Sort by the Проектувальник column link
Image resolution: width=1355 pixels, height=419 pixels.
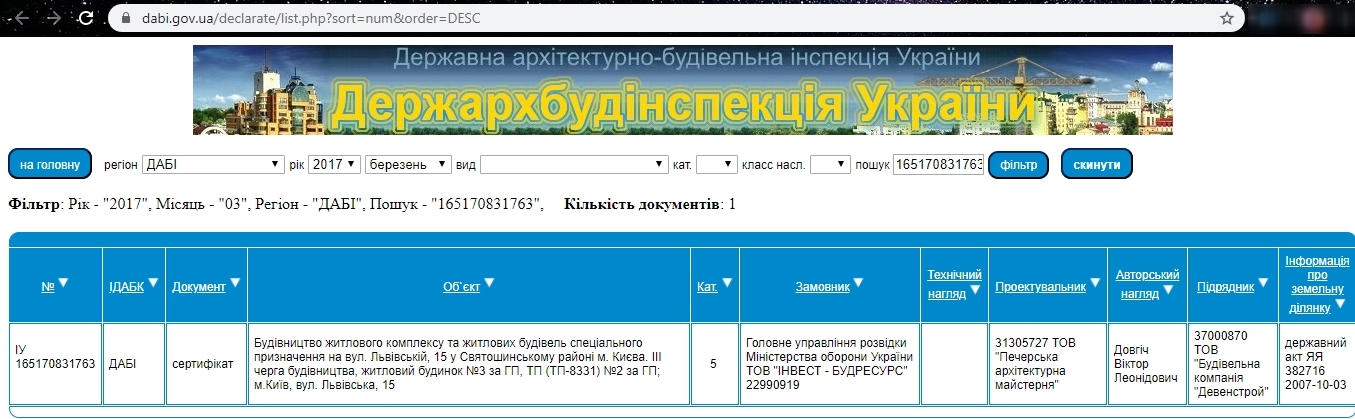pos(1040,287)
